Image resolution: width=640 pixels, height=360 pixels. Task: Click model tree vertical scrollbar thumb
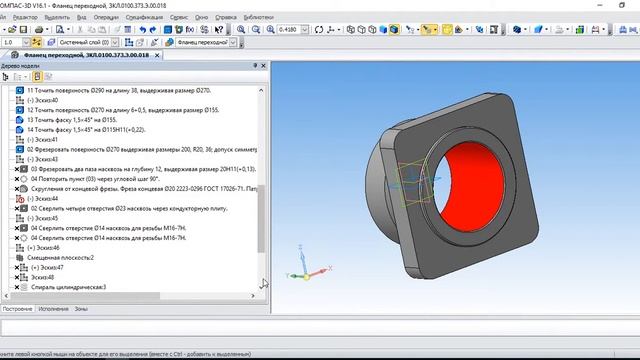261,218
